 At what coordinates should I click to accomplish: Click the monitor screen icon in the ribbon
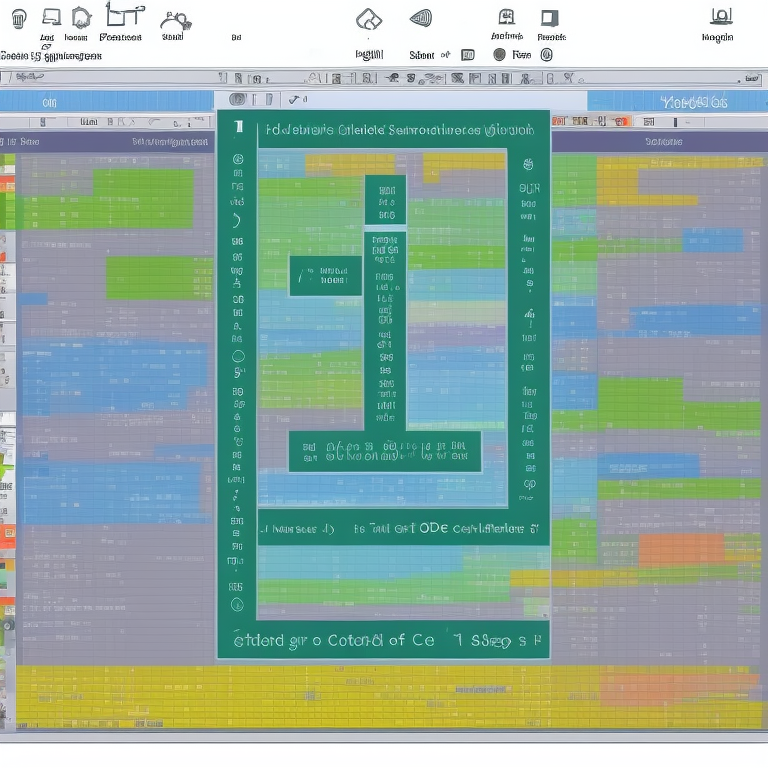pyautogui.click(x=52, y=17)
